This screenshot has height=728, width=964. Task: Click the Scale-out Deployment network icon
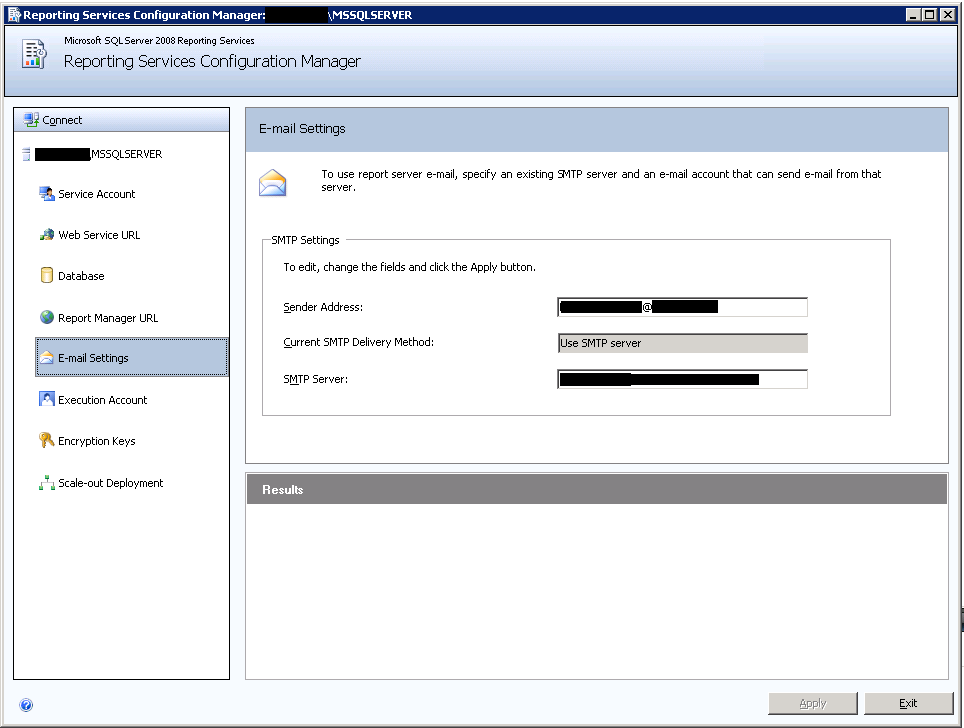[47, 483]
